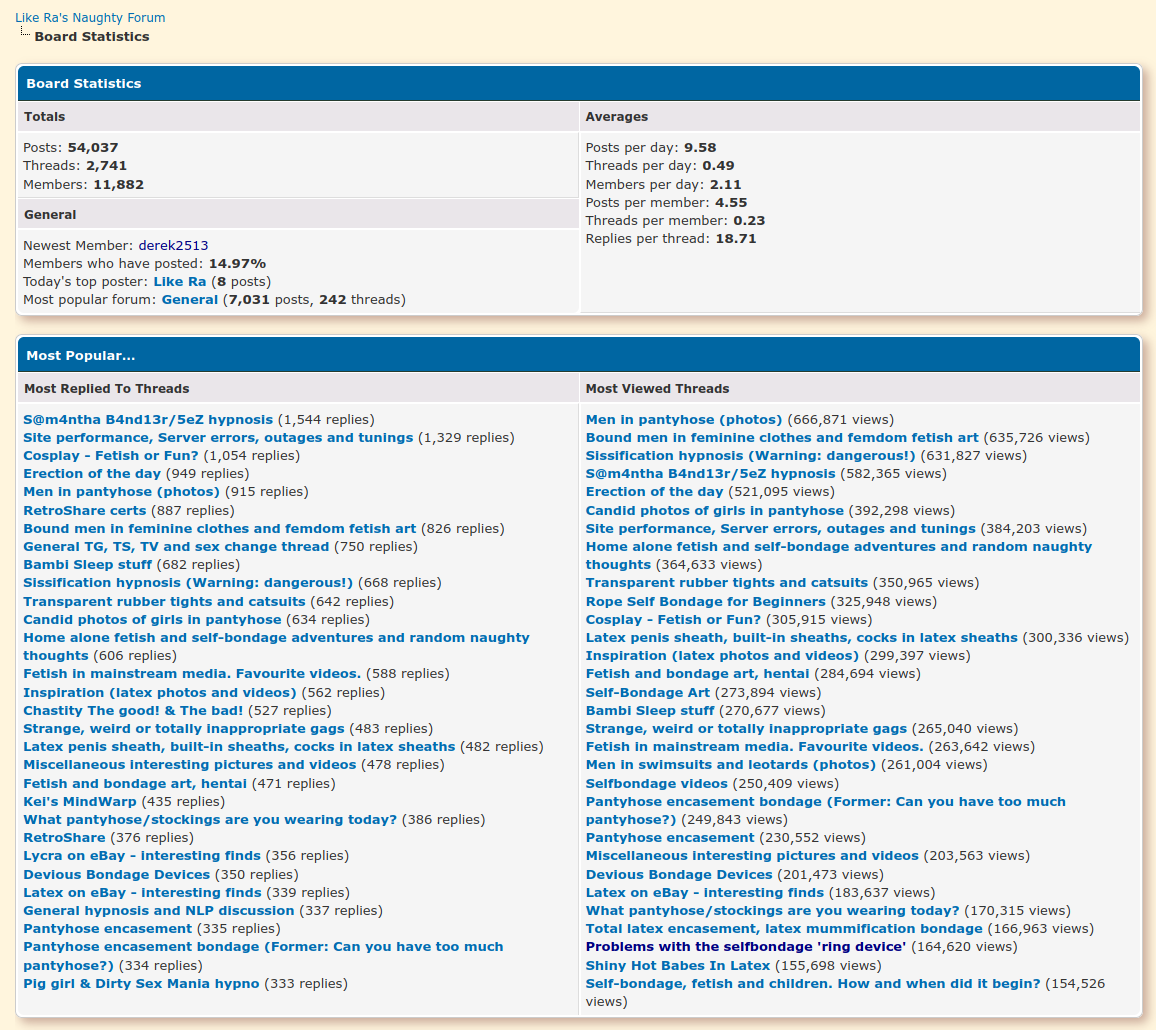View newest member derek2513's profile
Image resolution: width=1156 pixels, height=1030 pixels.
click(x=173, y=246)
